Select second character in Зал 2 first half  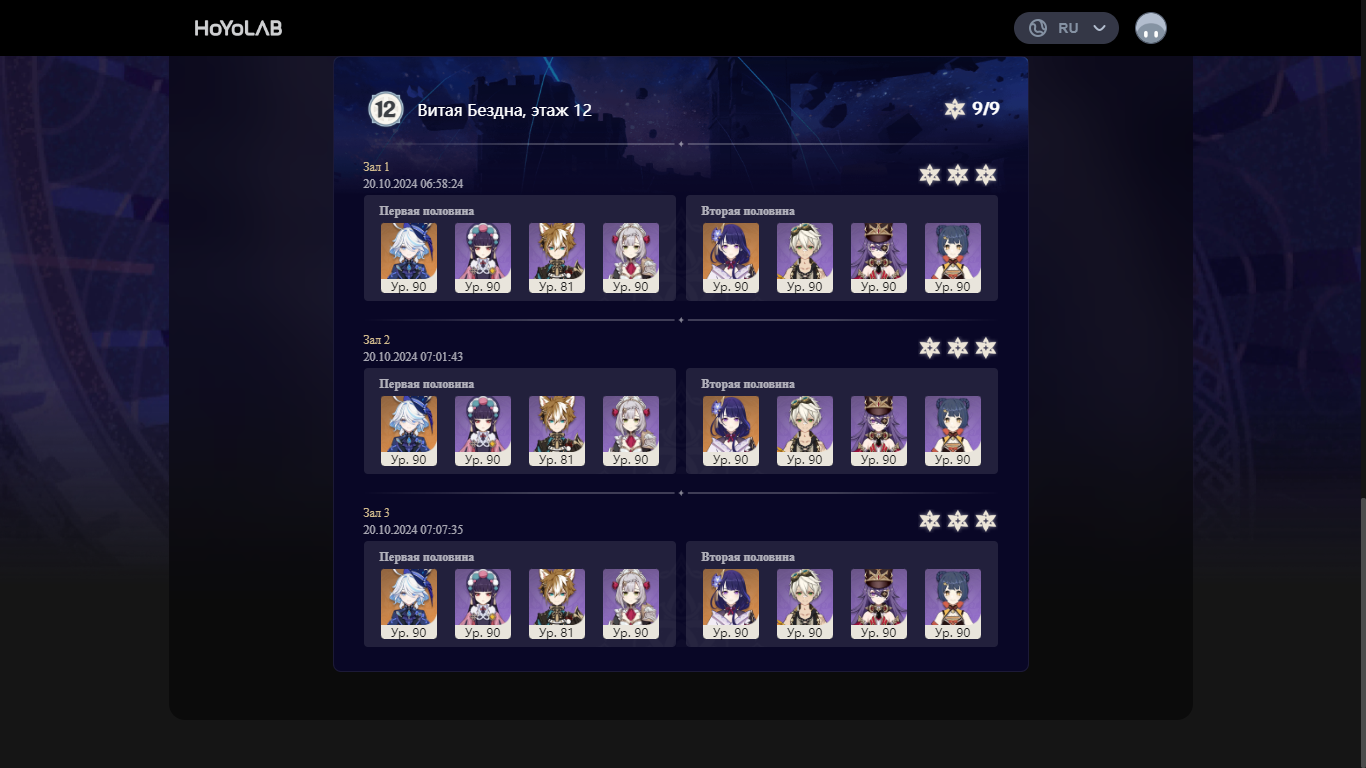pyautogui.click(x=483, y=431)
